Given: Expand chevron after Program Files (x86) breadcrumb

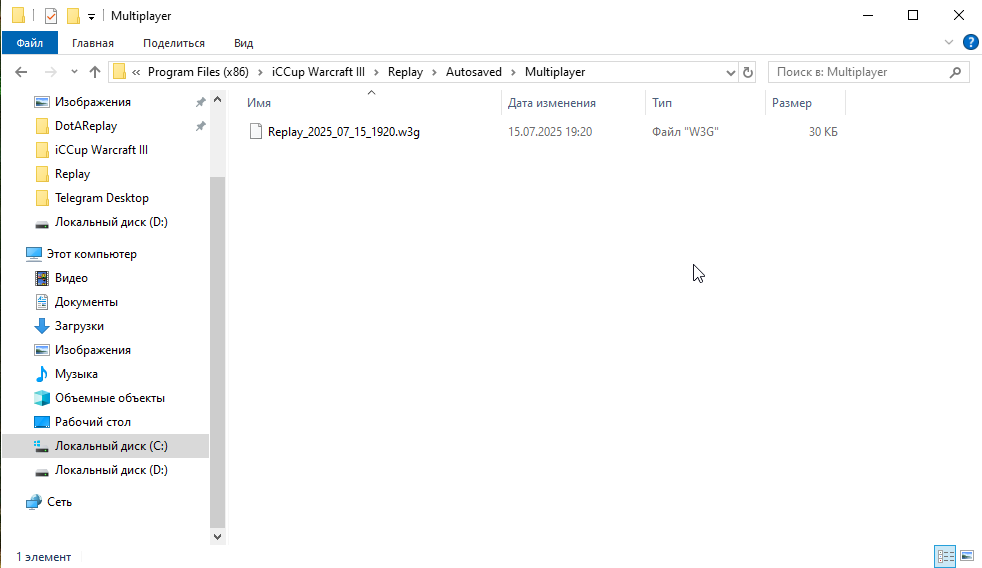Looking at the screenshot, I should [260, 72].
